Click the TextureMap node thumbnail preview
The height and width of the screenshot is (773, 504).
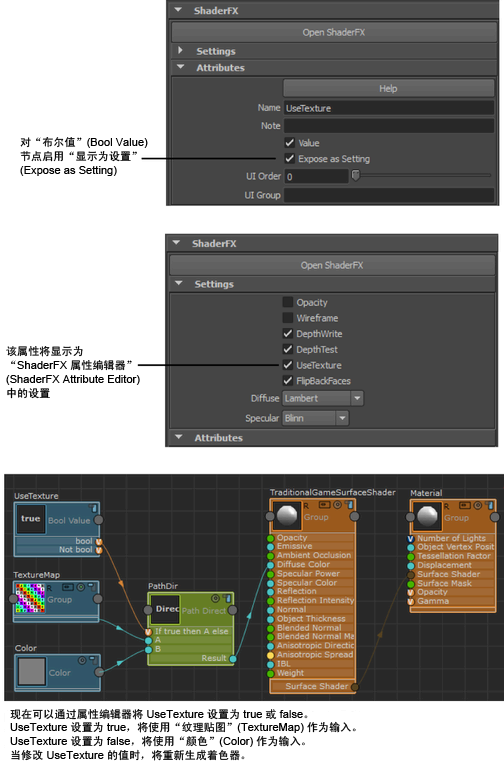point(30,598)
